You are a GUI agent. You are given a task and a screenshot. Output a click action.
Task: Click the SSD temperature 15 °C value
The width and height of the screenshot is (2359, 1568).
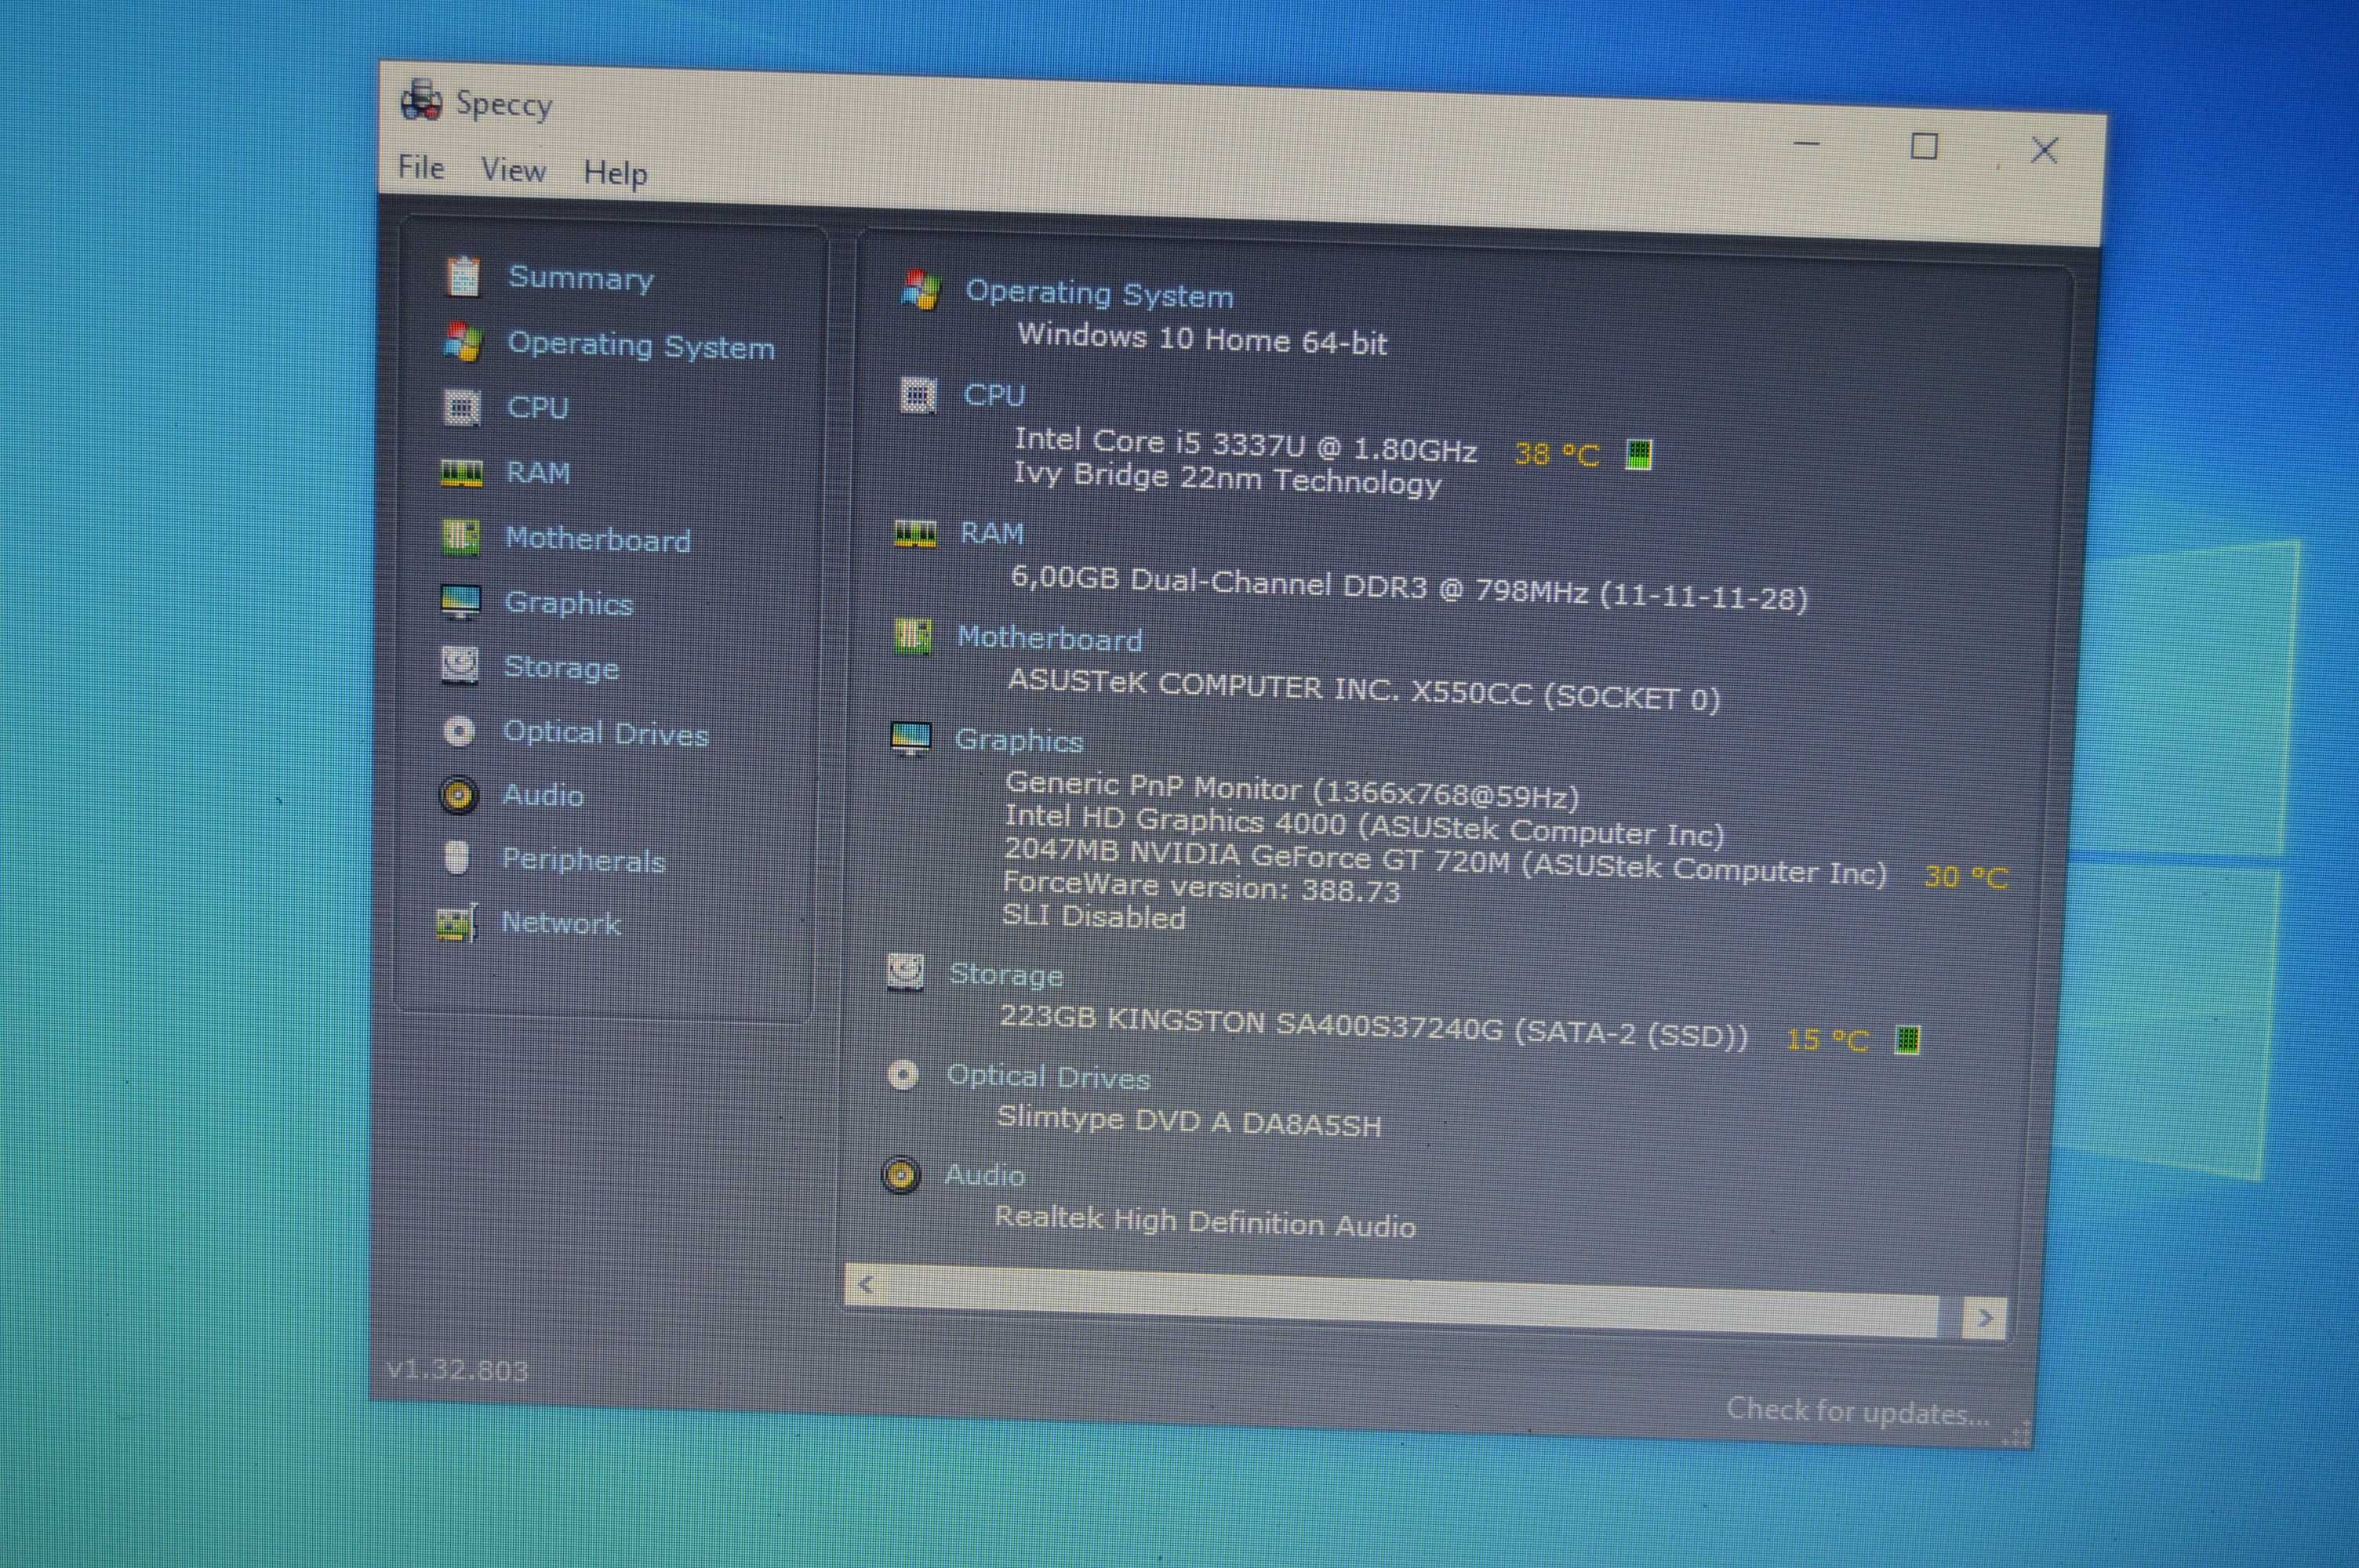1827,1040
